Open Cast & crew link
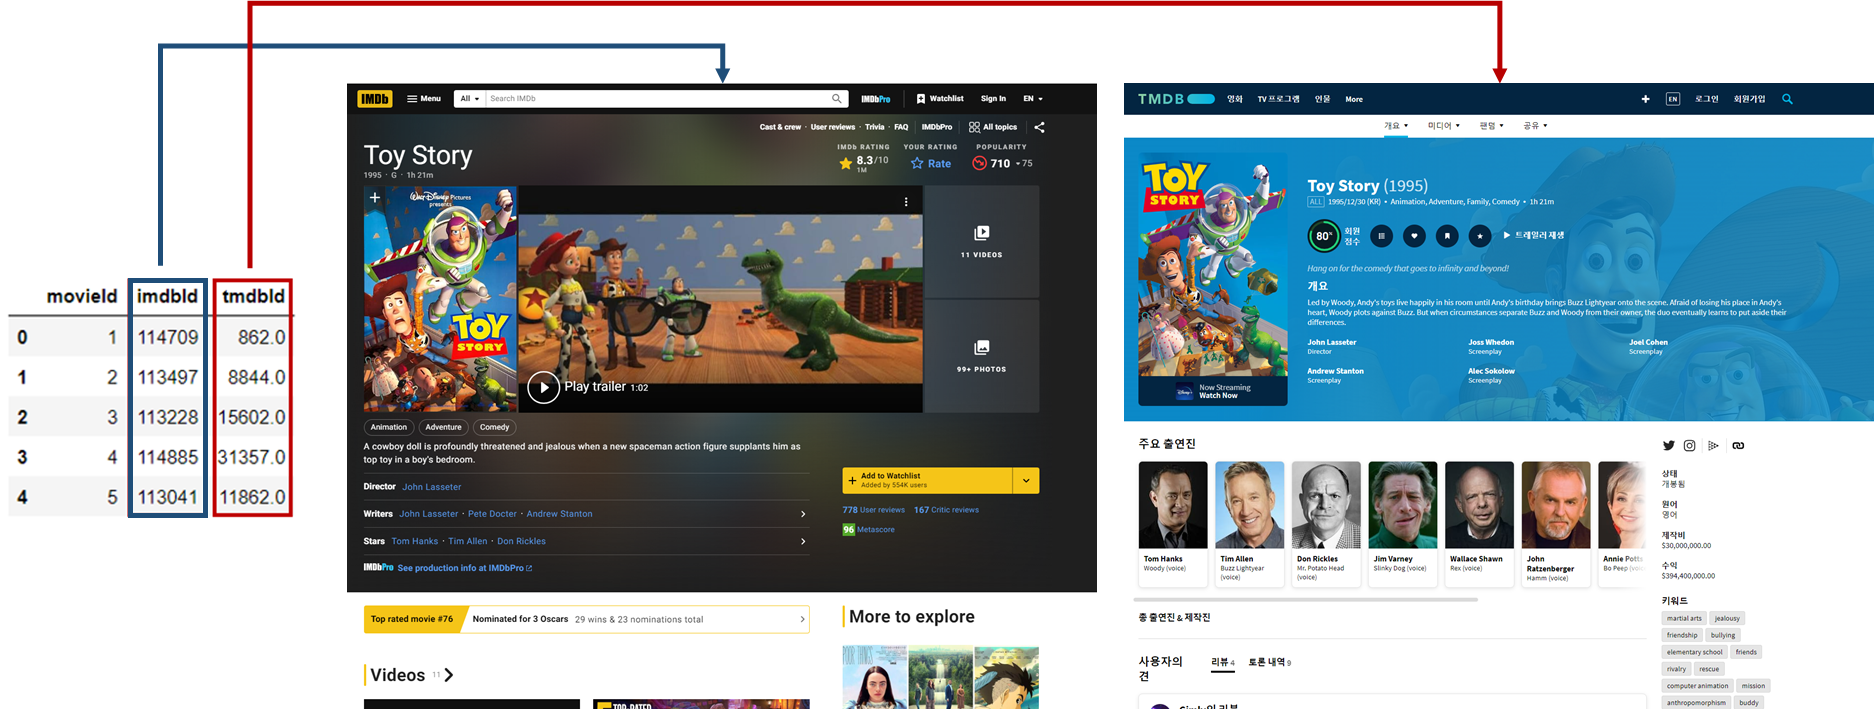 click(x=780, y=127)
